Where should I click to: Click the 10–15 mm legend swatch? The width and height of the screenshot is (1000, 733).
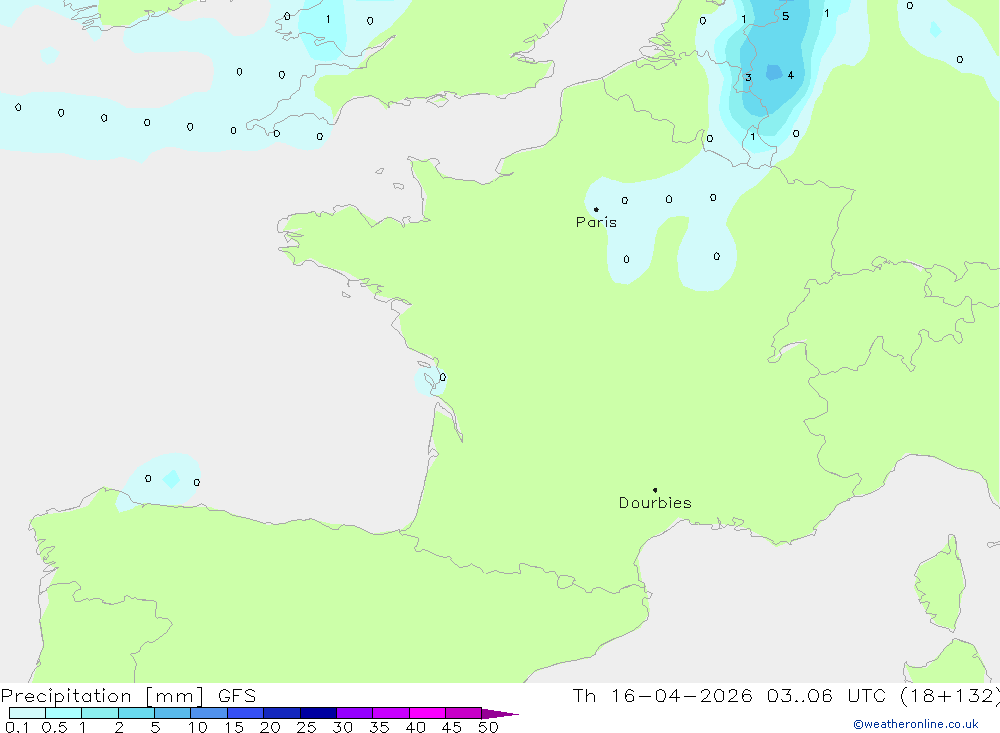click(x=209, y=713)
